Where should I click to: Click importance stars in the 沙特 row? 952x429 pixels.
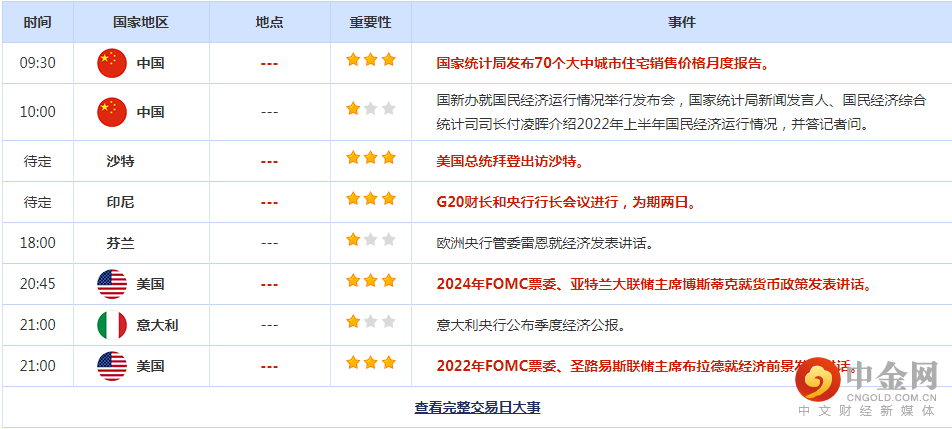[370, 158]
